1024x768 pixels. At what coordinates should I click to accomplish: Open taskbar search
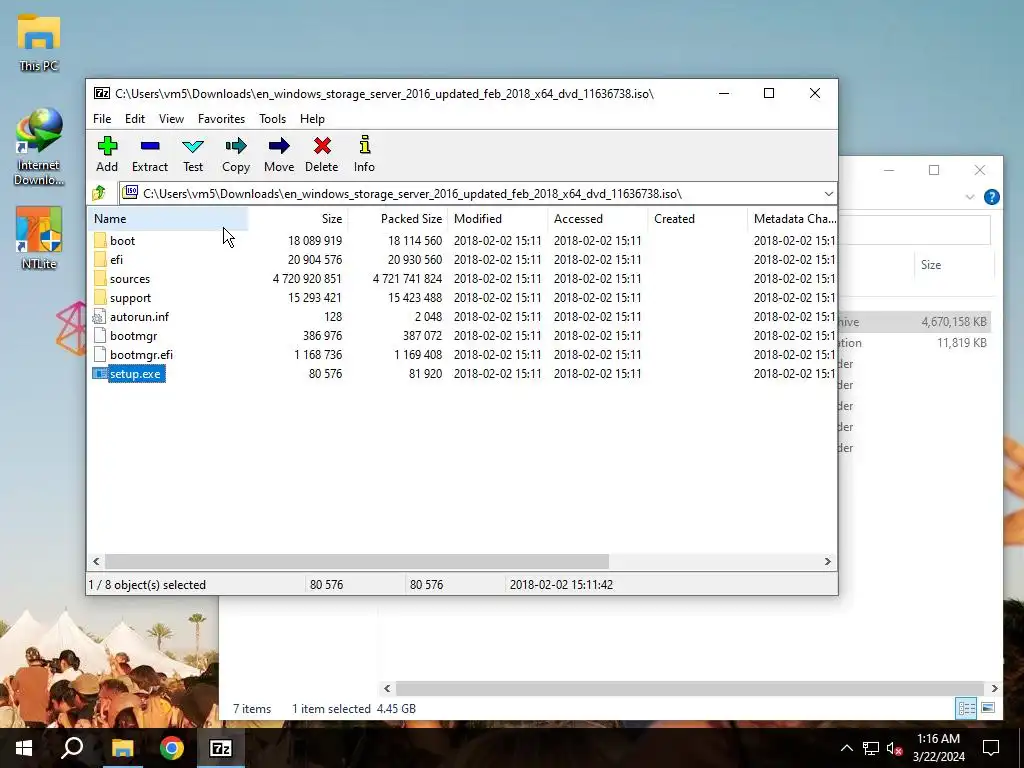tap(72, 748)
